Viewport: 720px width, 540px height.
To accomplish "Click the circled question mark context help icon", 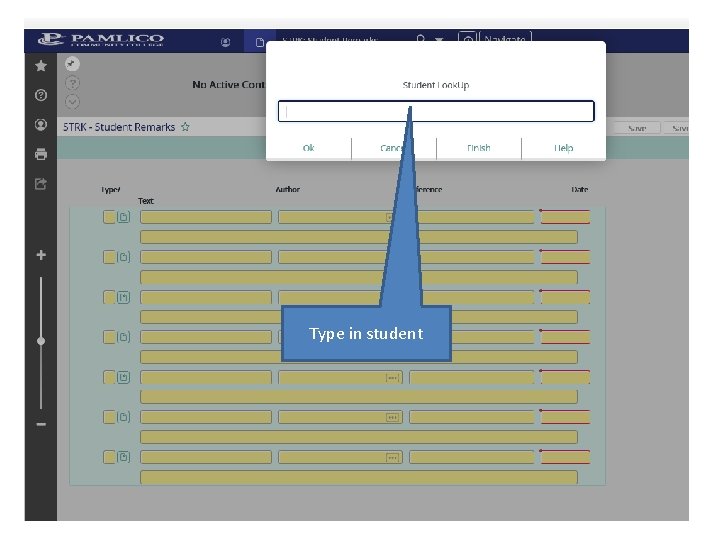I will (72, 83).
